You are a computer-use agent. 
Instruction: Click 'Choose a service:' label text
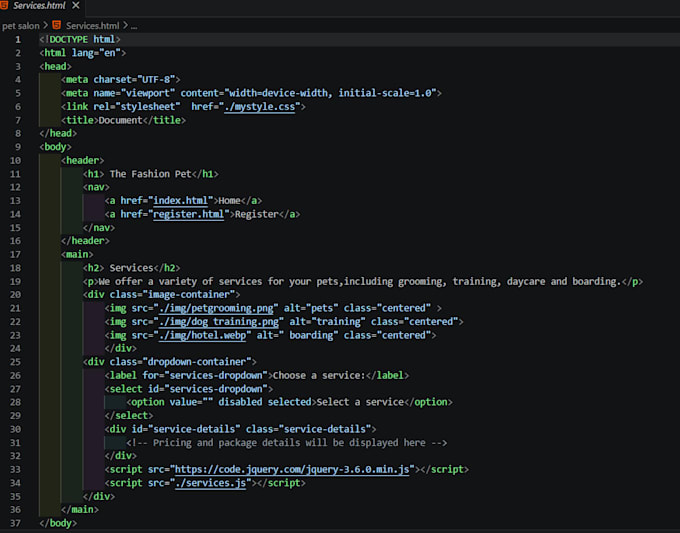pos(319,376)
